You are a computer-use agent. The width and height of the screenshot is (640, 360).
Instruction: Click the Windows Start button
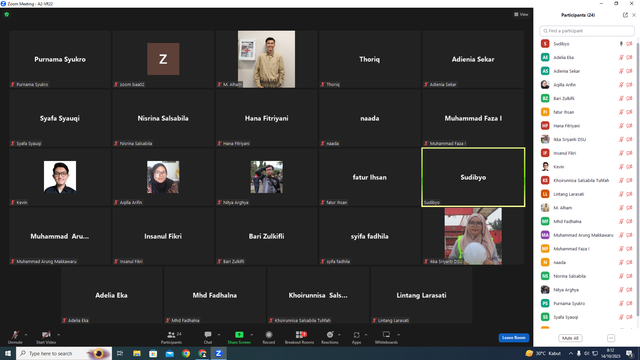[x=8, y=353]
